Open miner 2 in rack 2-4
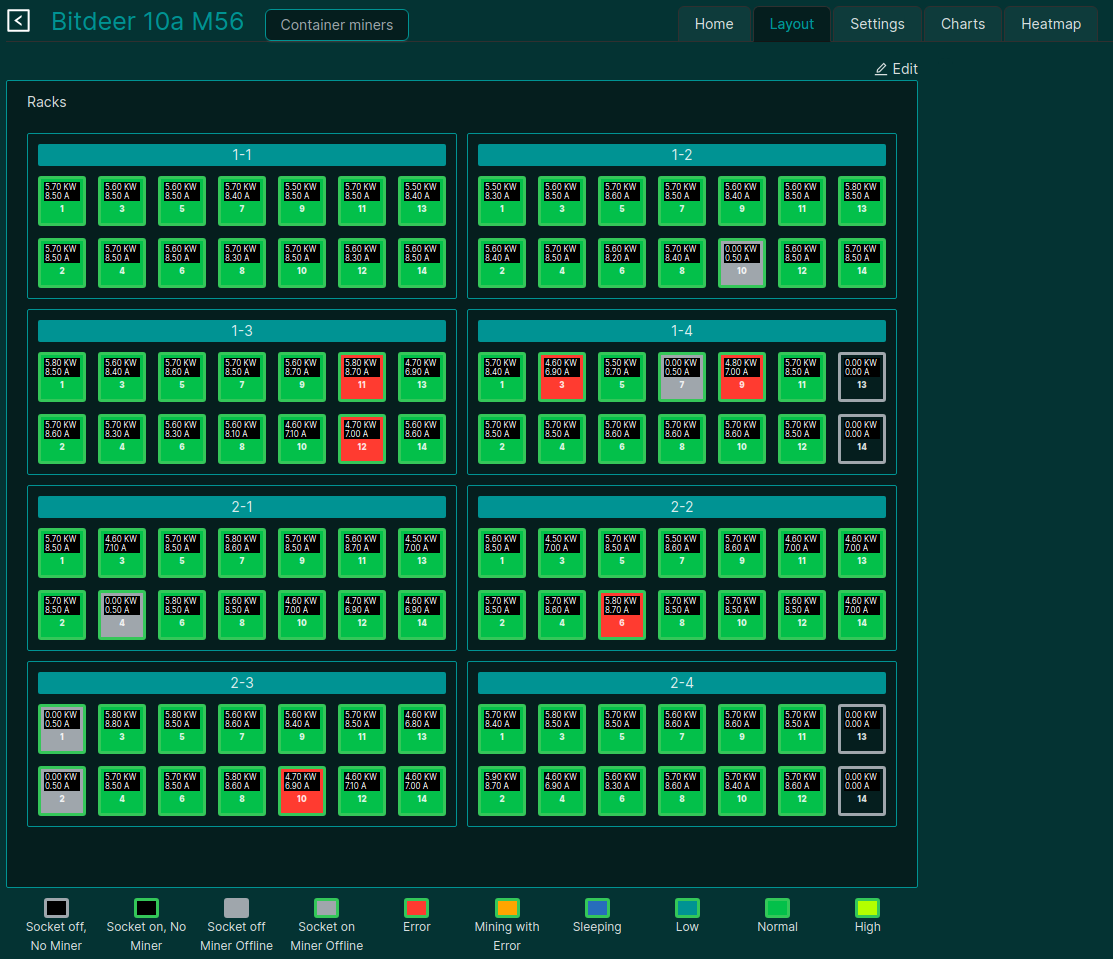 [502, 791]
